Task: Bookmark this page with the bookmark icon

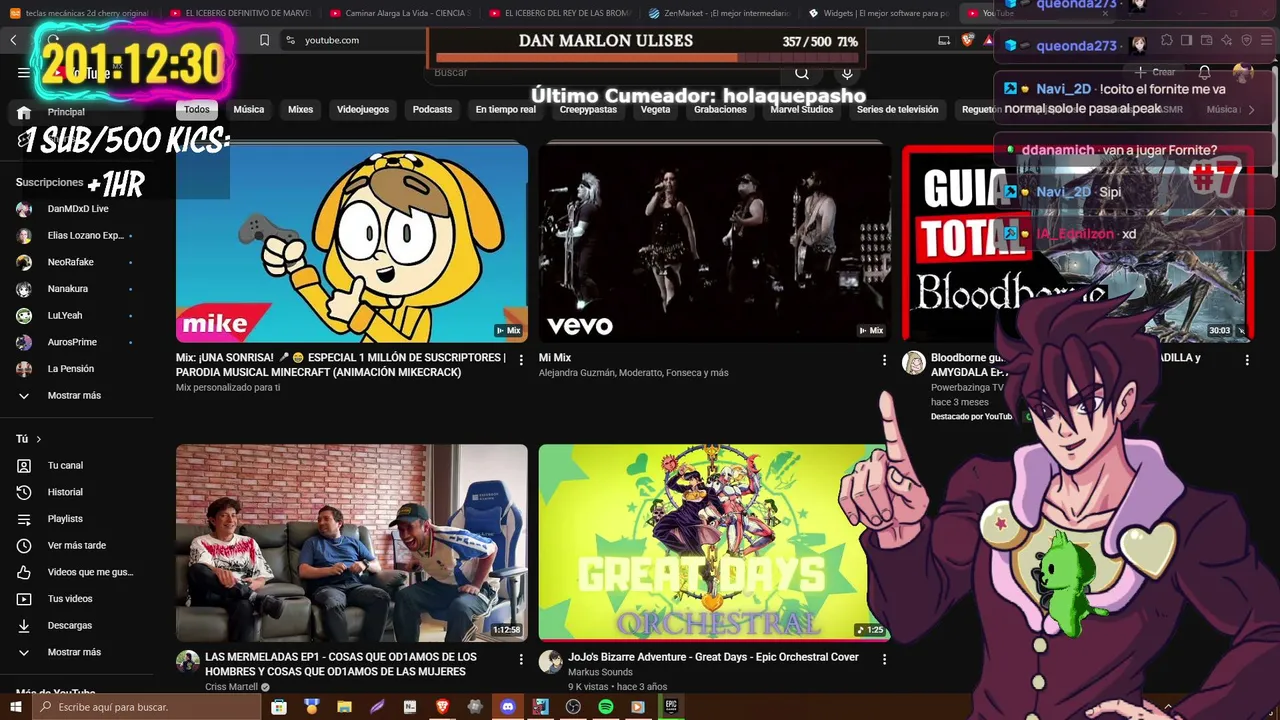Action: 264,40
